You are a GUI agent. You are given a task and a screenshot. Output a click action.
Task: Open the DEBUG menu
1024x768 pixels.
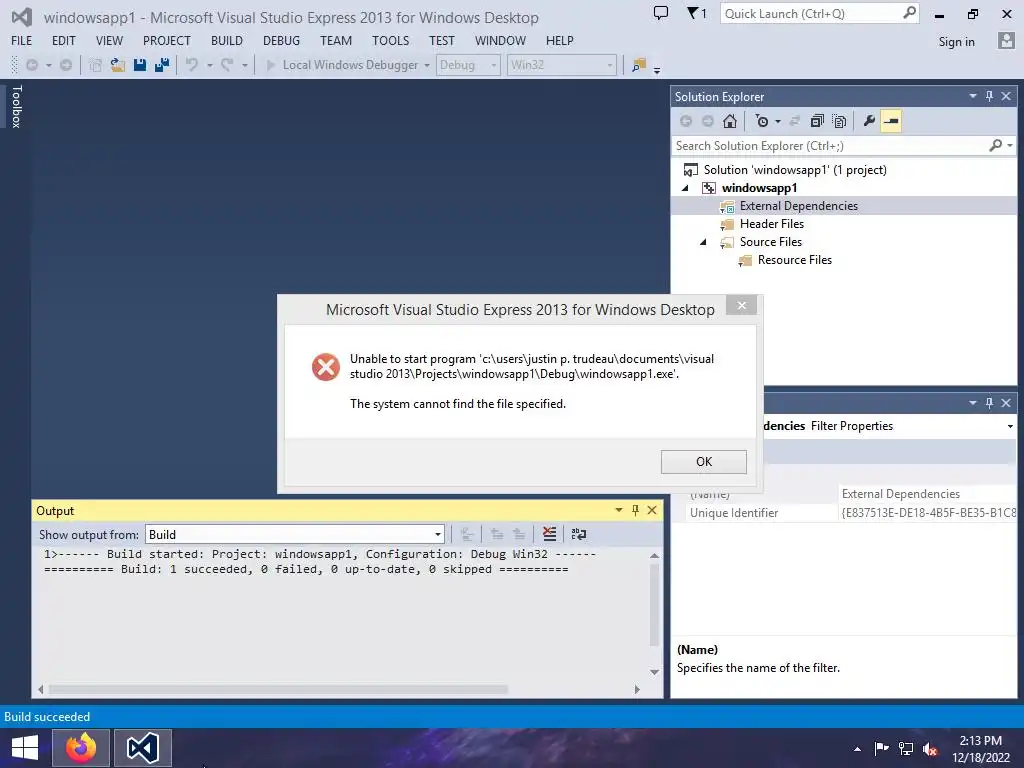(x=281, y=40)
